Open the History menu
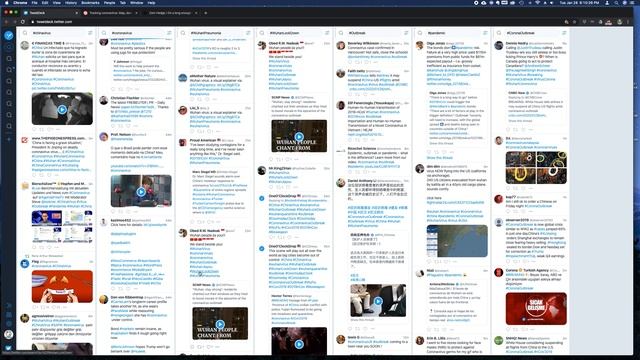 click(71, 3)
